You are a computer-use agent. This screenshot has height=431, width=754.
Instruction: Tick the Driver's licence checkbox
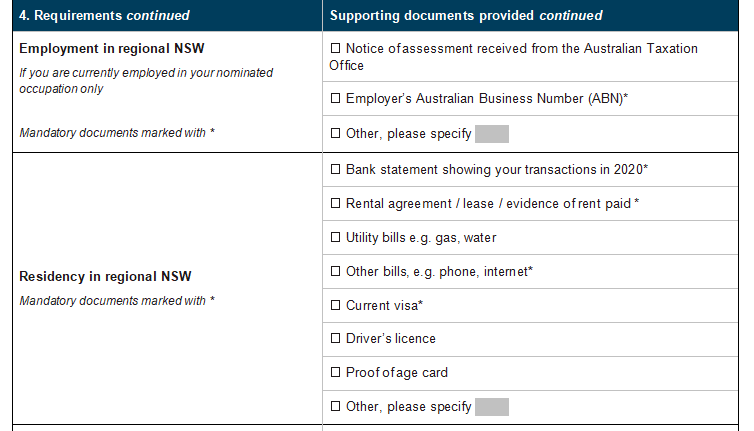click(x=336, y=338)
